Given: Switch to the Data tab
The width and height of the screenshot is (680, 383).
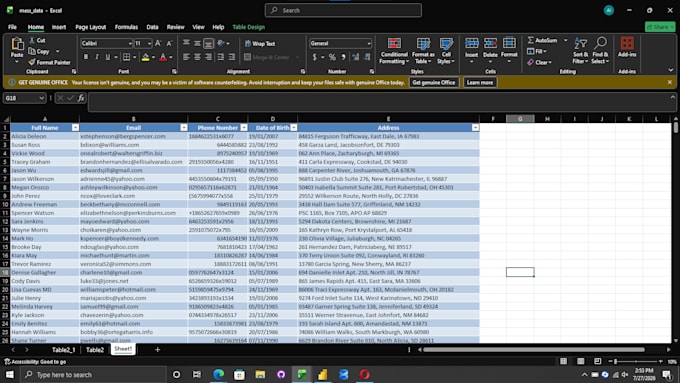Looking at the screenshot, I should click(x=152, y=27).
